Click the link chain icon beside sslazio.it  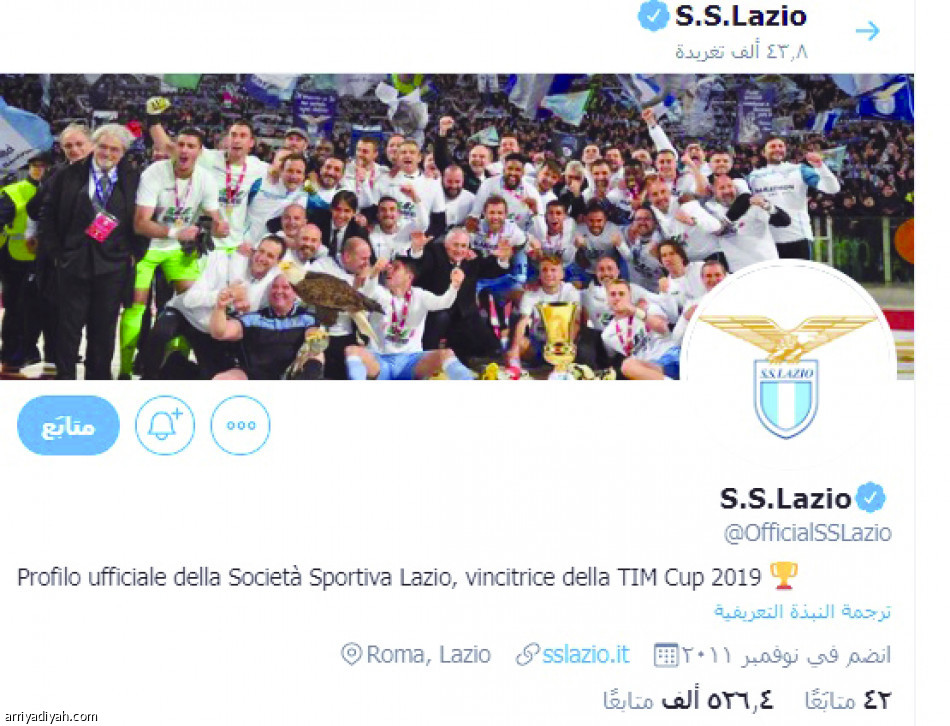click(528, 655)
